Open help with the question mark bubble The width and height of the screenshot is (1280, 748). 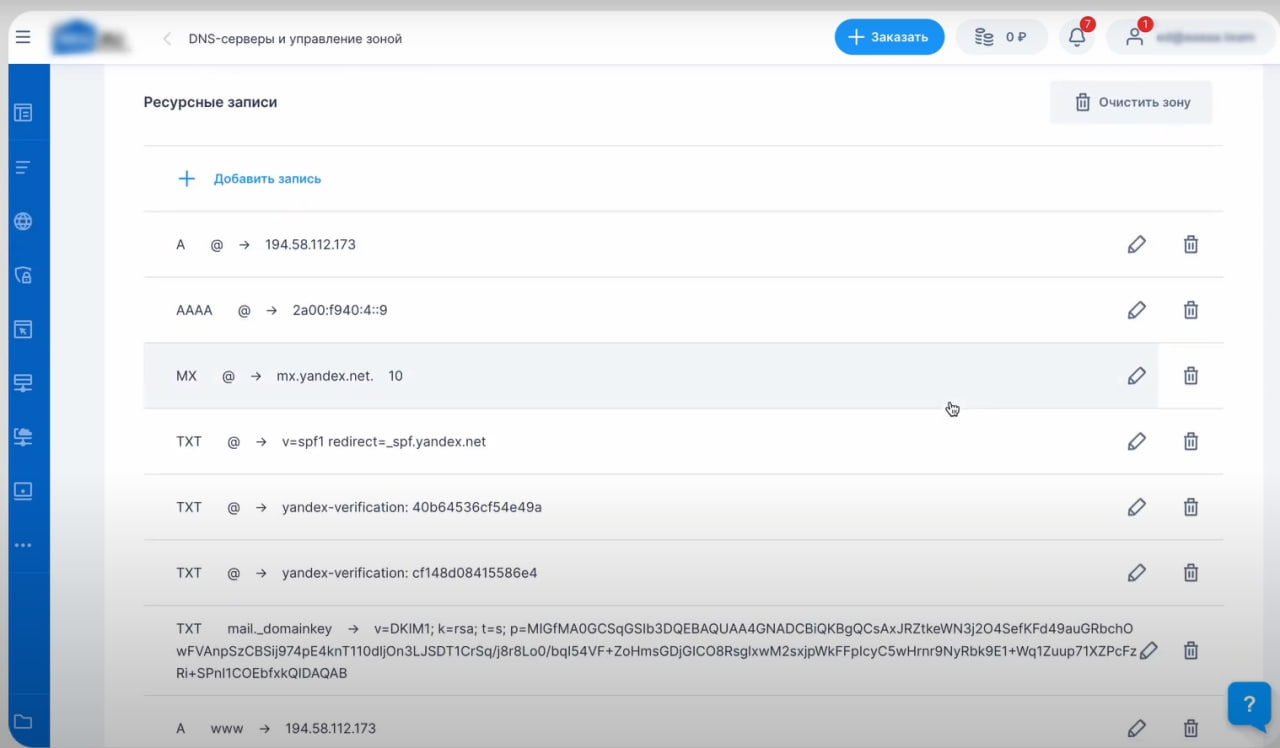[1249, 705]
